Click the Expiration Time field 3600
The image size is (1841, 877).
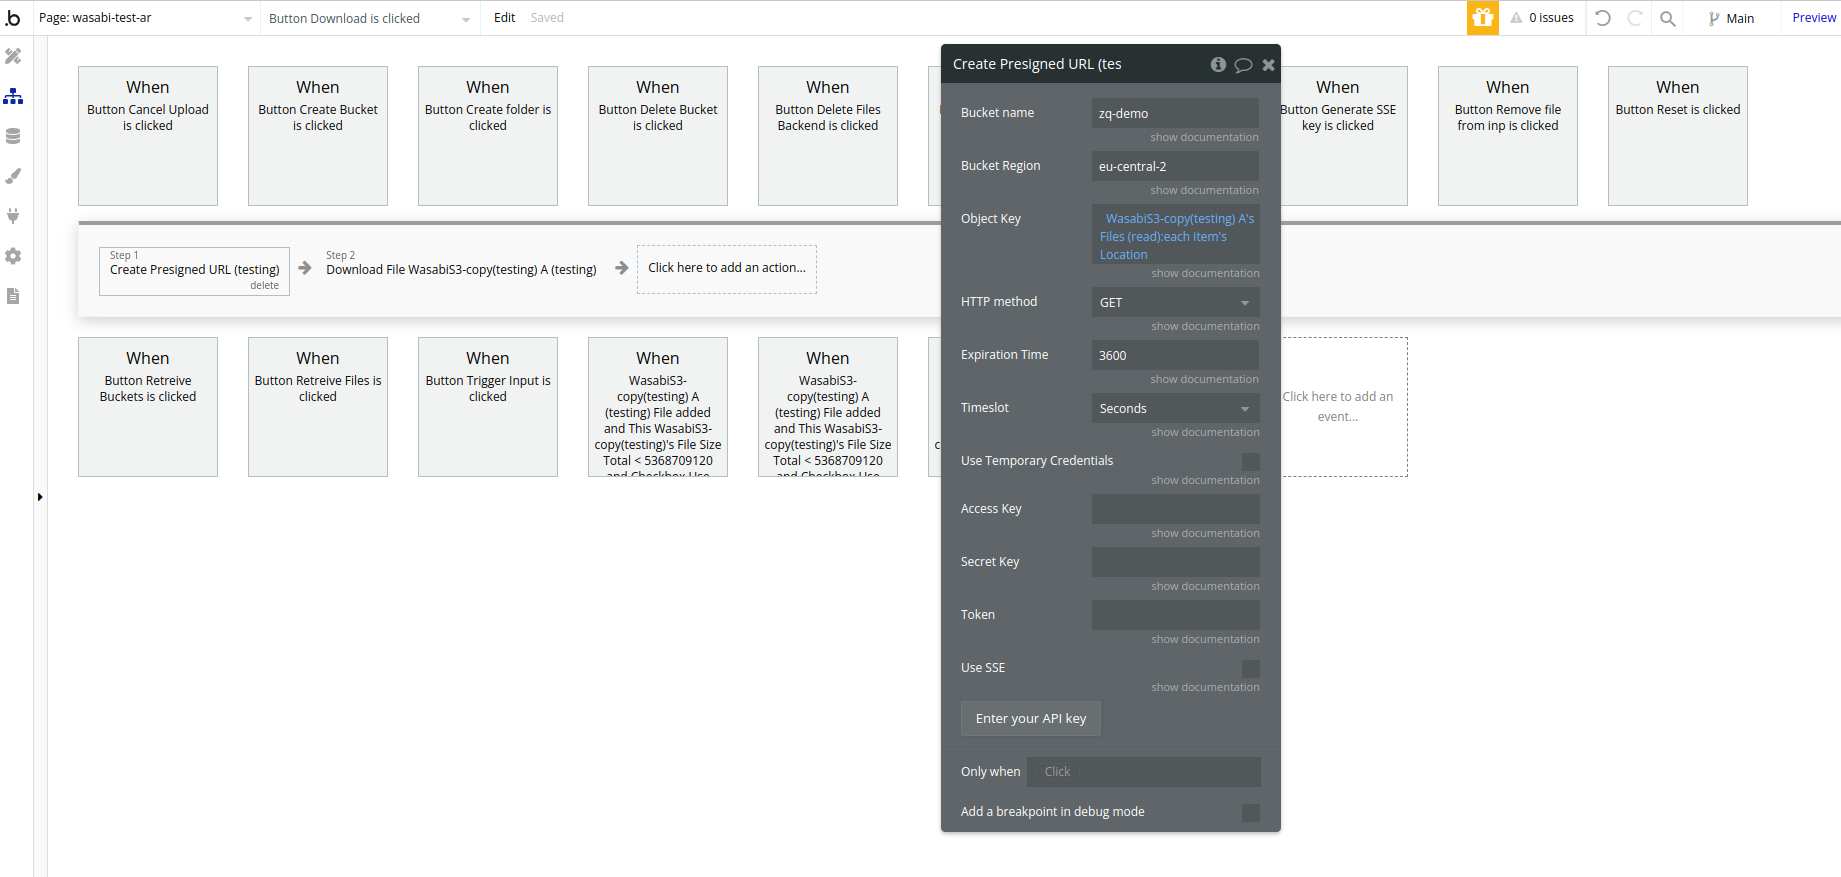[x=1175, y=355]
